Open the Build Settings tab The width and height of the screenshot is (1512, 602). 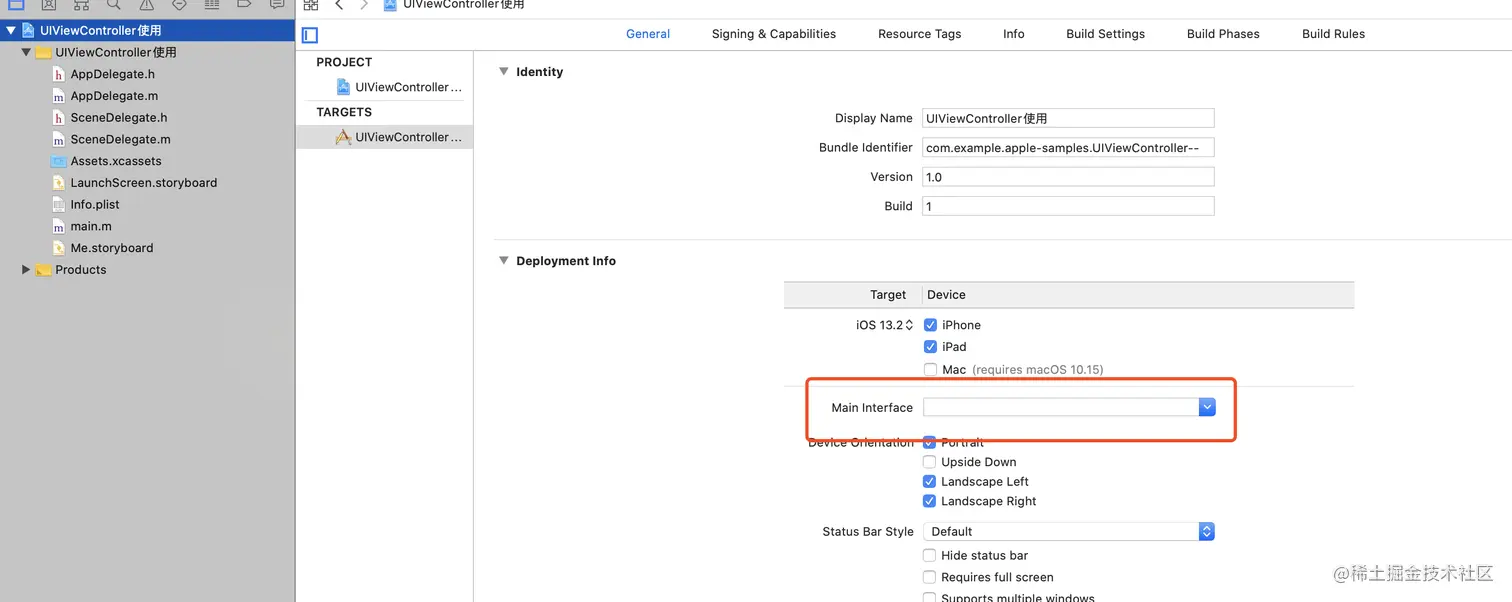coord(1105,34)
